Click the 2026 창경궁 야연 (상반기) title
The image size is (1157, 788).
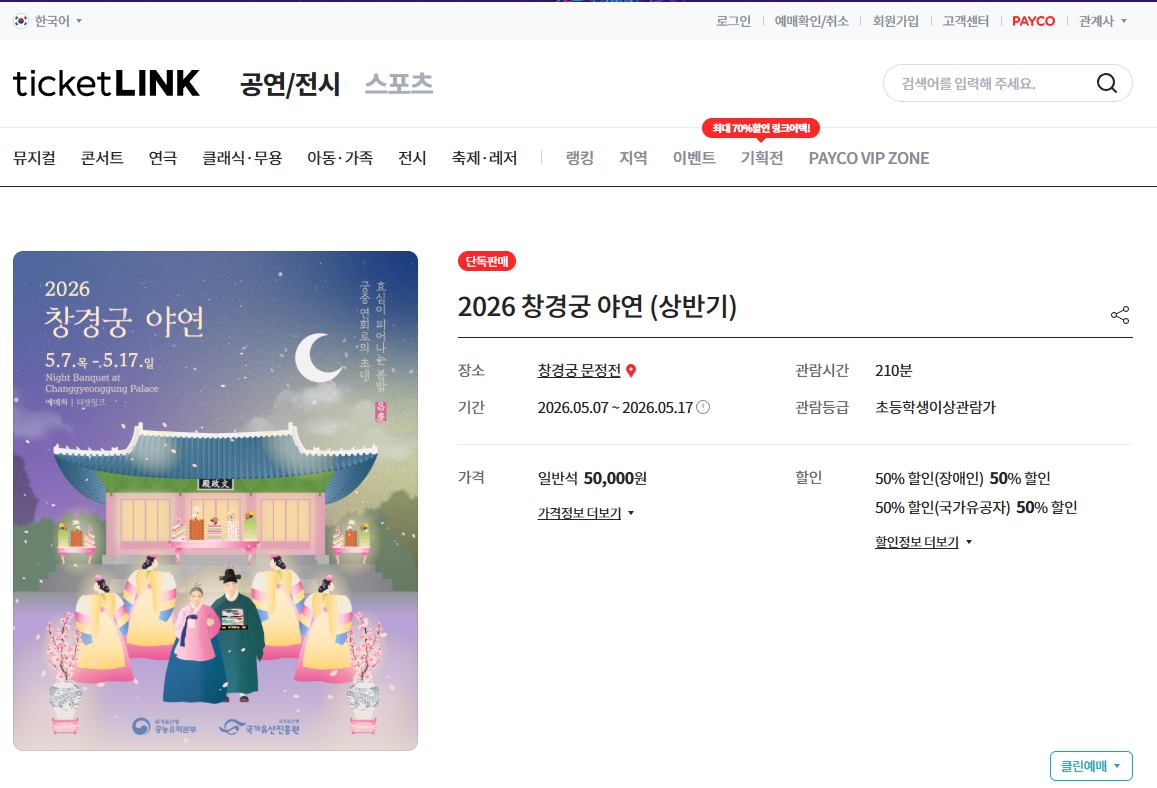coord(597,306)
